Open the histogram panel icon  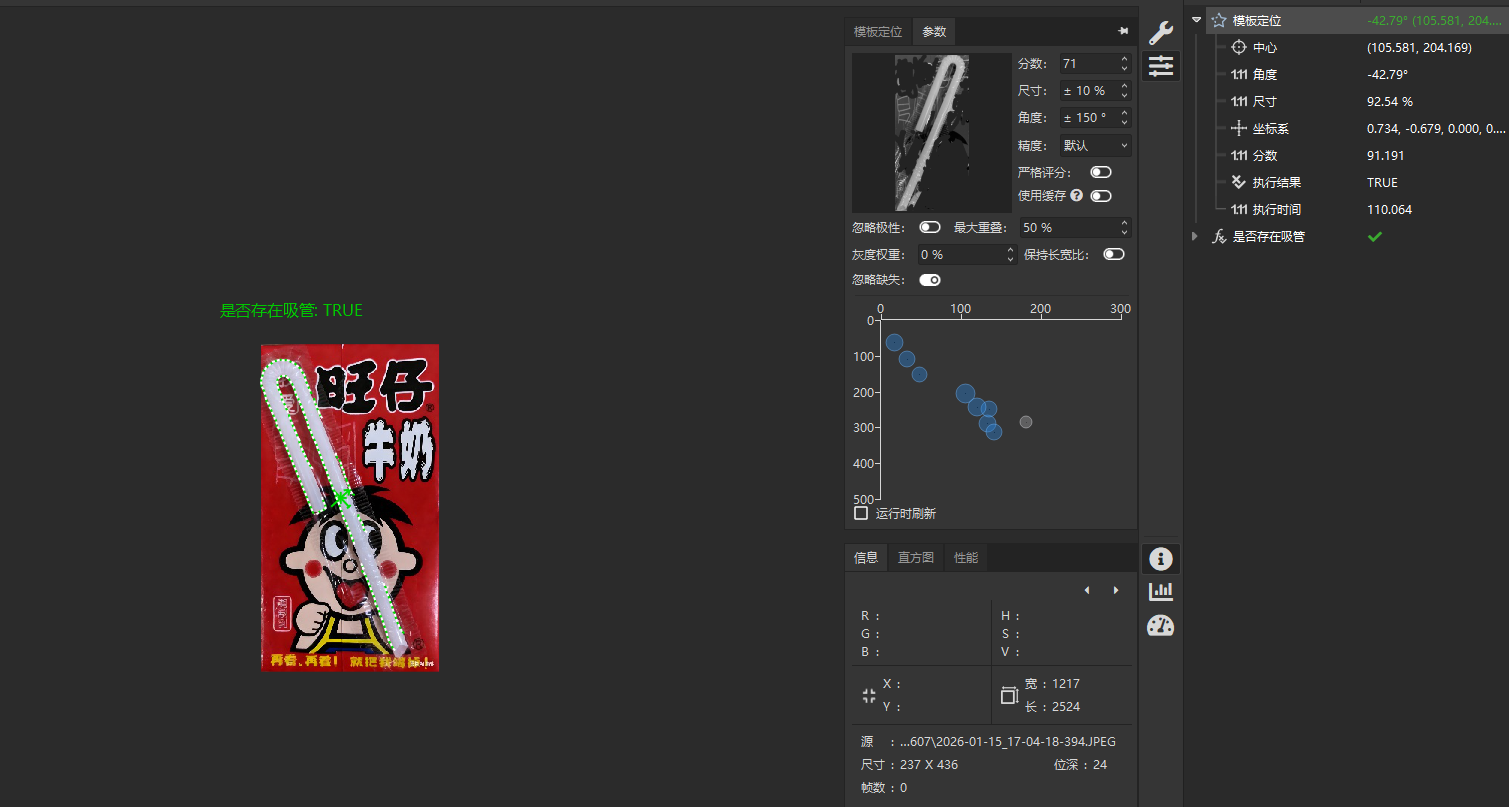click(1160, 591)
